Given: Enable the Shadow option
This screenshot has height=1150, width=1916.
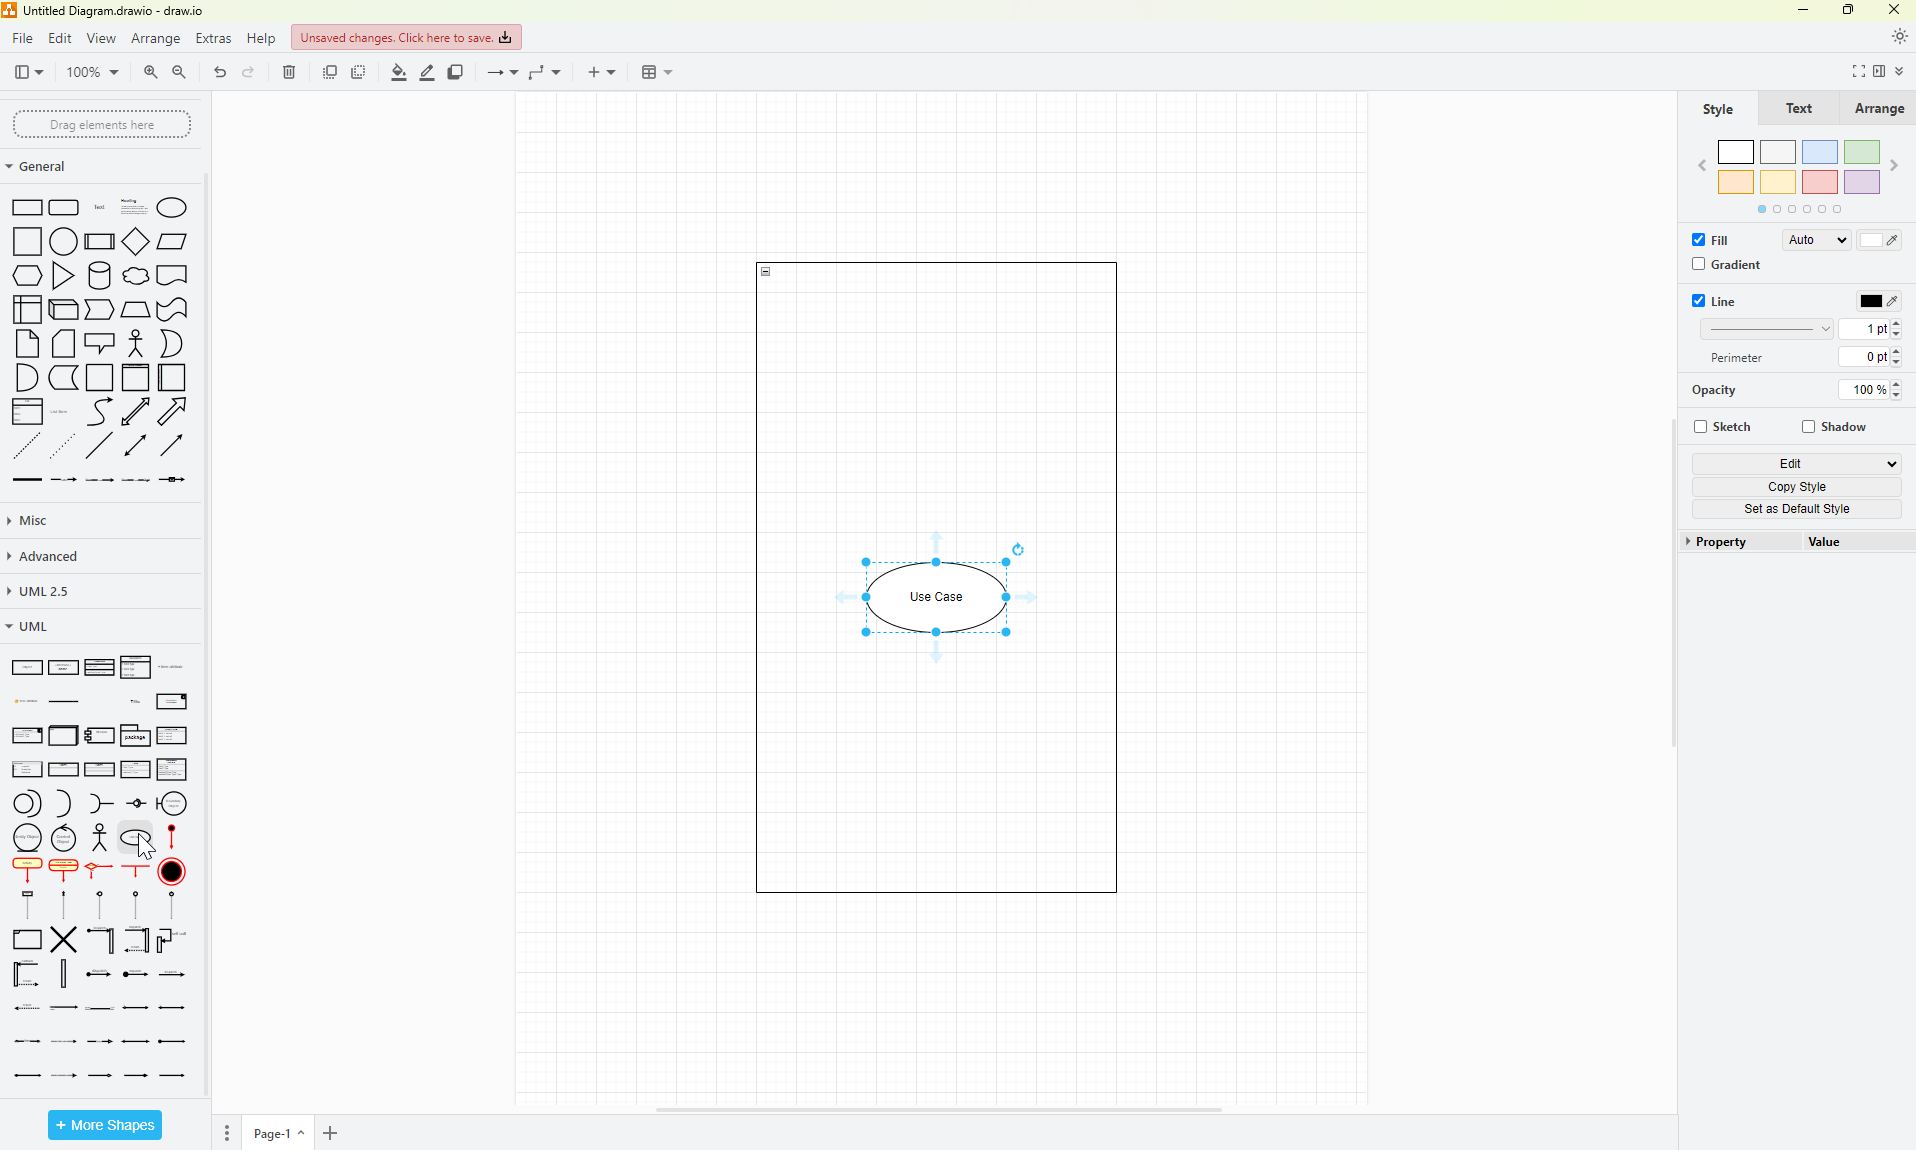Looking at the screenshot, I should tap(1807, 427).
